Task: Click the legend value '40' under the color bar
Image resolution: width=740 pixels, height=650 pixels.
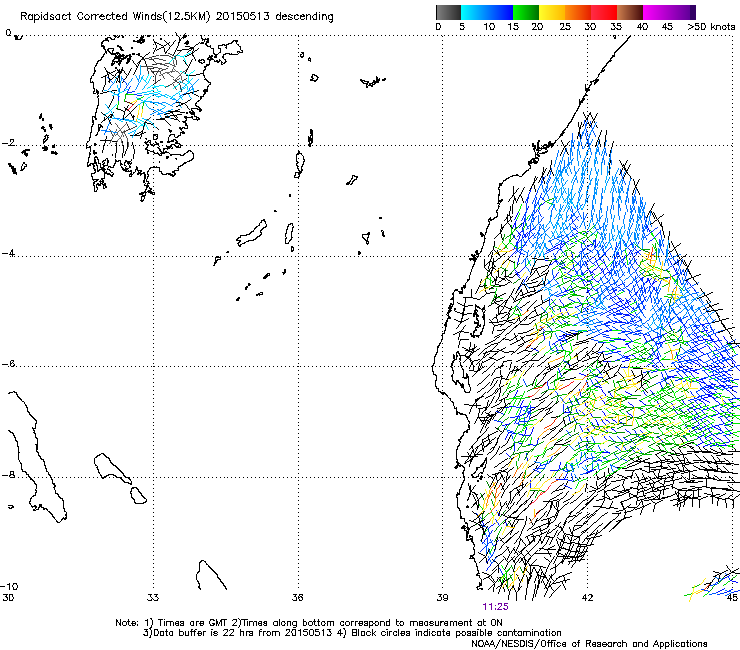Action: click(642, 26)
